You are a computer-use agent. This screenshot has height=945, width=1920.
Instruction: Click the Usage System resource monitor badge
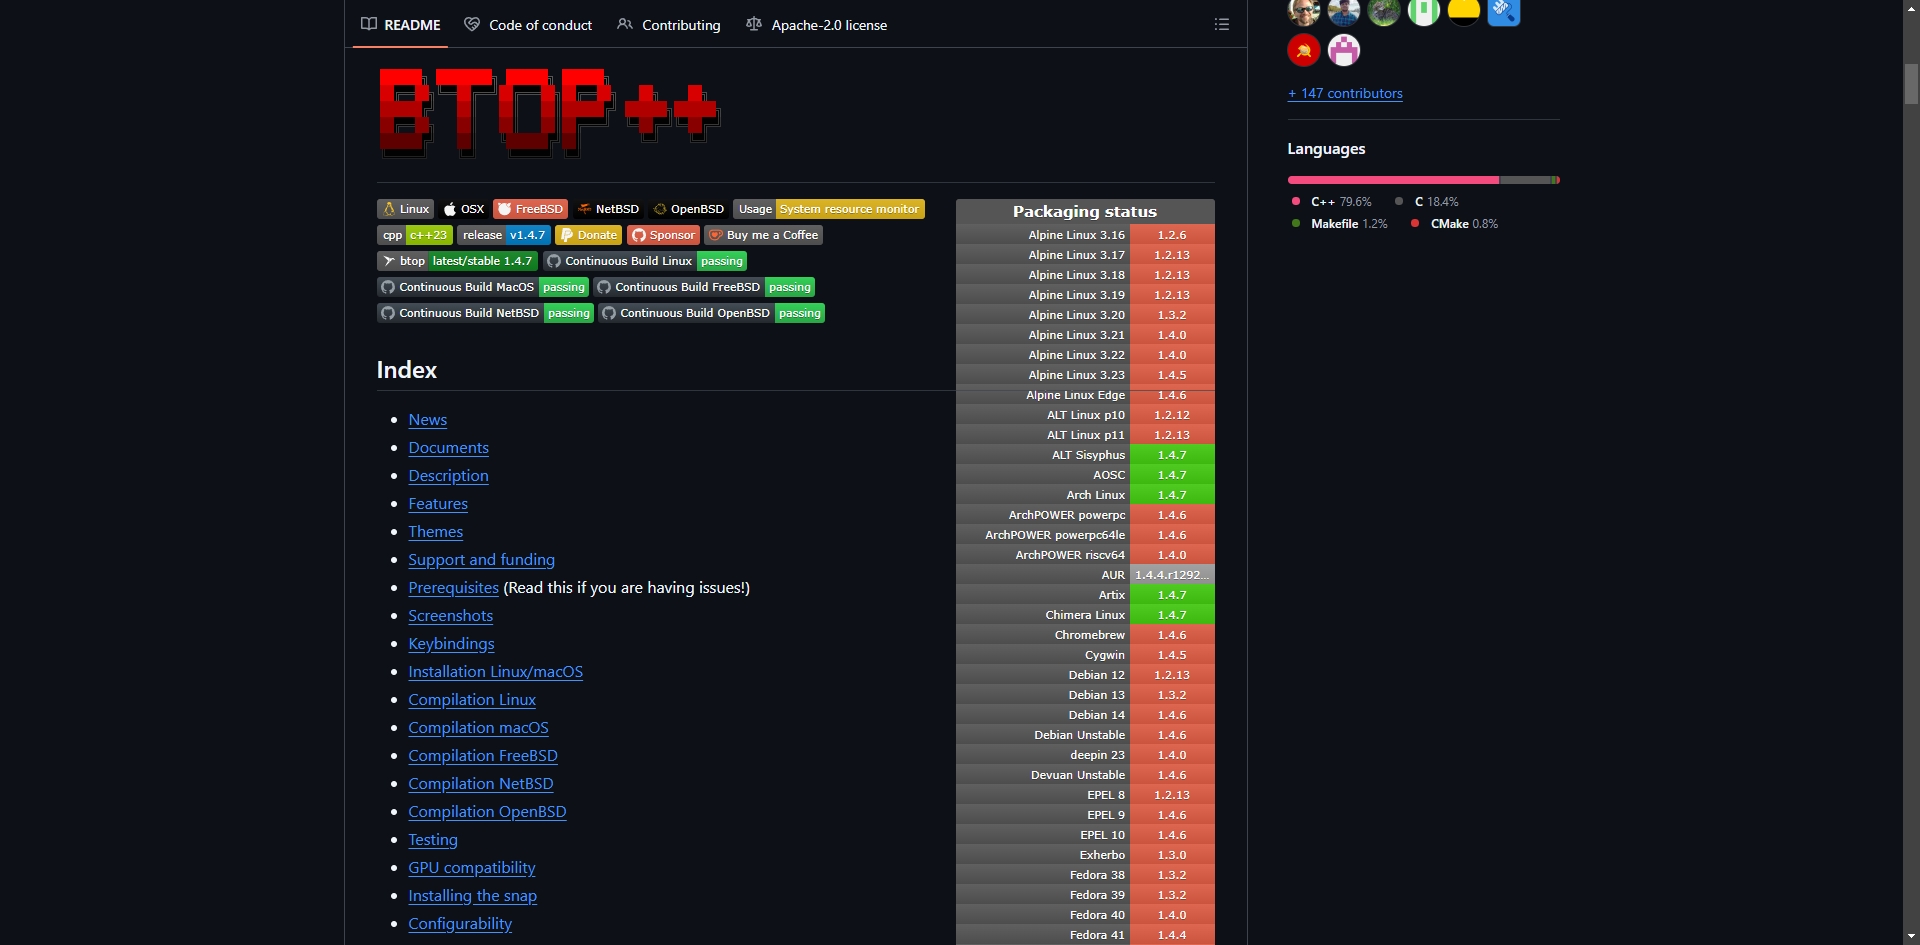[829, 209]
